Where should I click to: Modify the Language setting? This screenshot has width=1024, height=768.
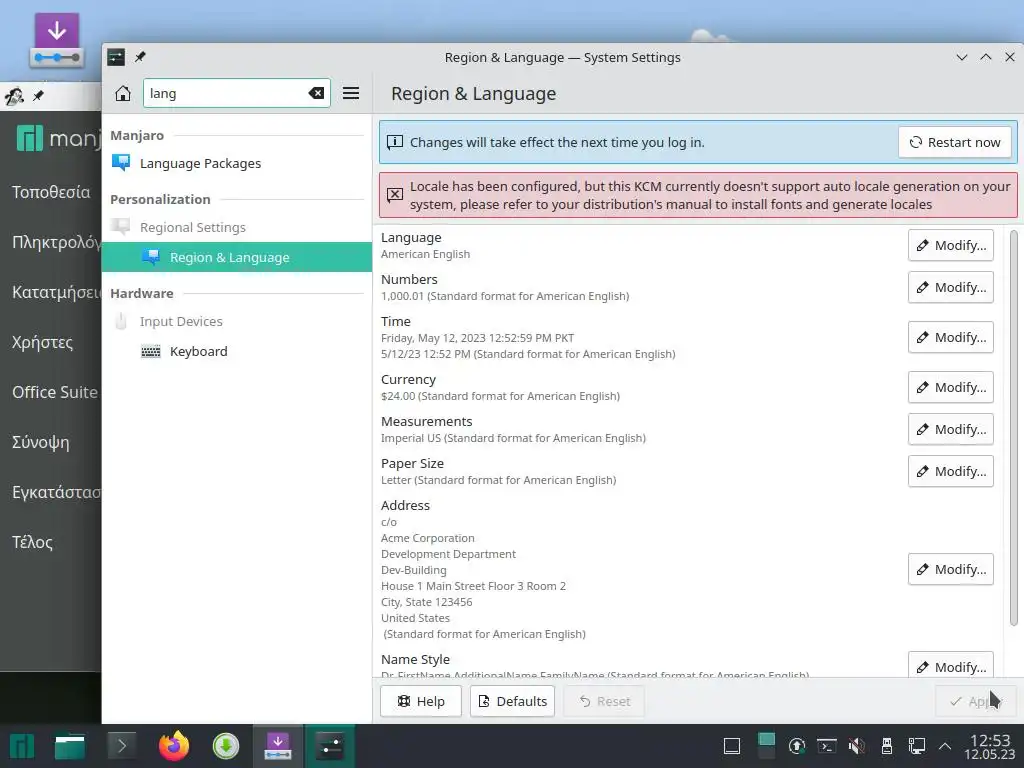pyautogui.click(x=951, y=246)
